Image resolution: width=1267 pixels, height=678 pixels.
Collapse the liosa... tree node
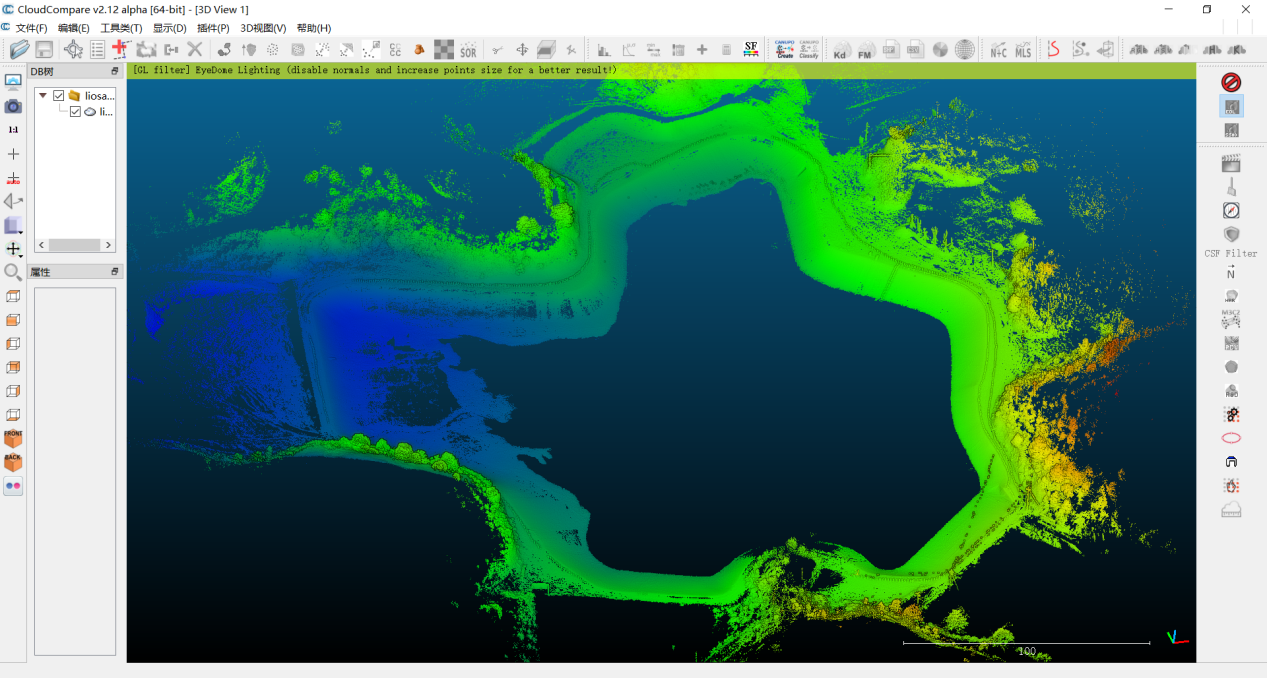pos(43,96)
